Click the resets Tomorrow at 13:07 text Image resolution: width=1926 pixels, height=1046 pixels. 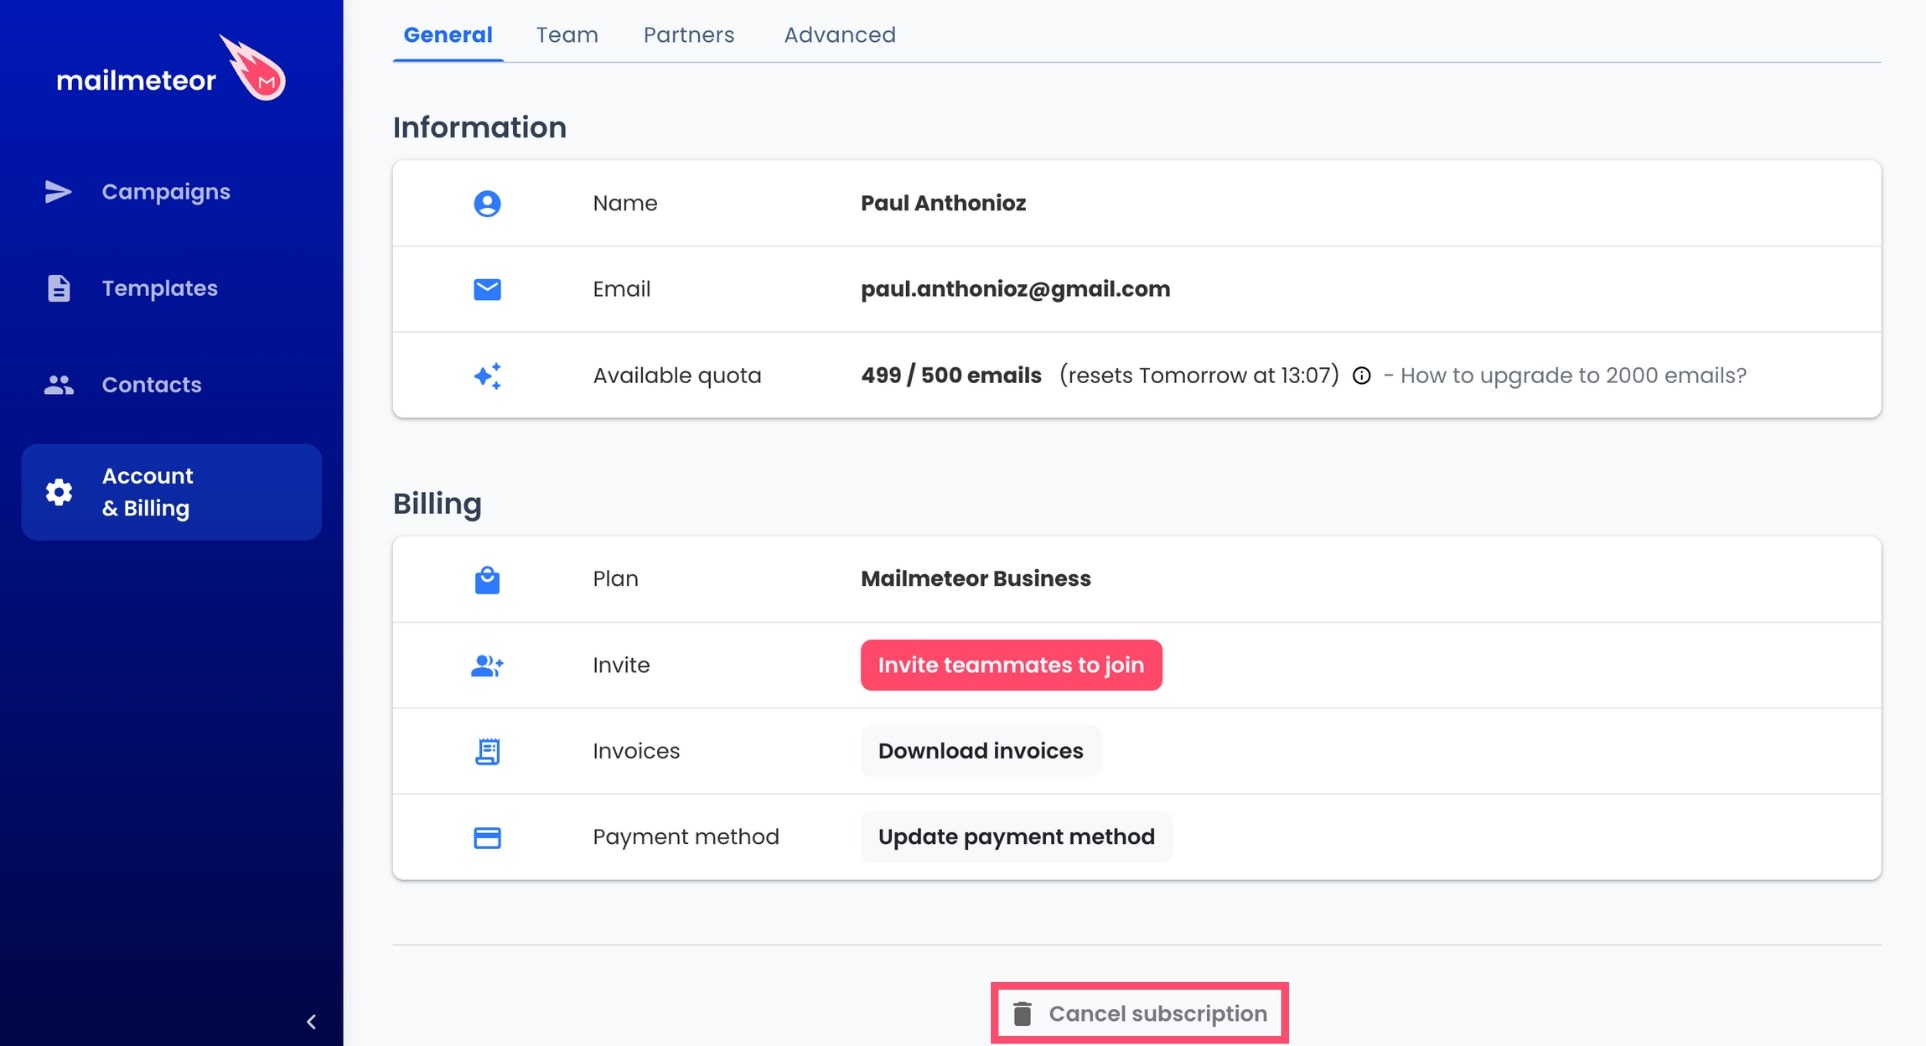tap(1199, 376)
